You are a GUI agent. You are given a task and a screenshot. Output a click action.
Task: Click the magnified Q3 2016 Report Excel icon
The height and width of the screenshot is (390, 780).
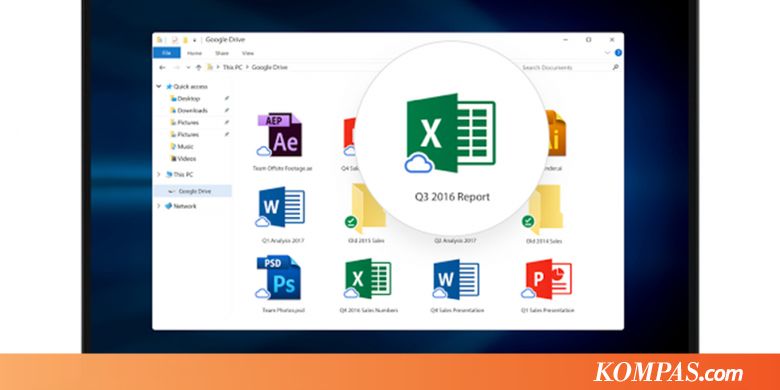[x=451, y=133]
